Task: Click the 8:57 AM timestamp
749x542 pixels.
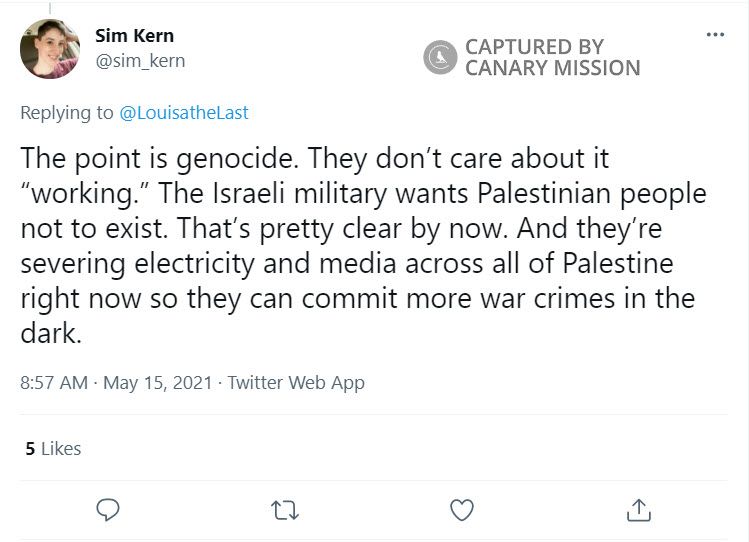Action: (55, 382)
